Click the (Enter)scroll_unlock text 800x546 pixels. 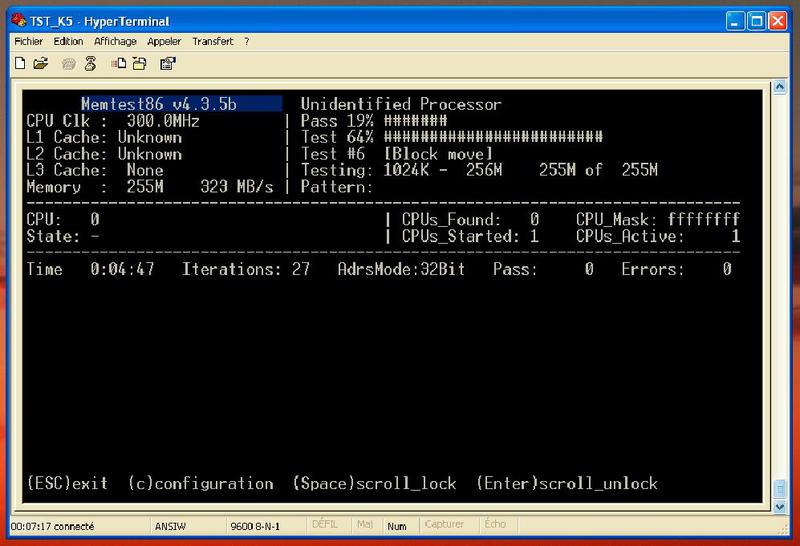(567, 483)
